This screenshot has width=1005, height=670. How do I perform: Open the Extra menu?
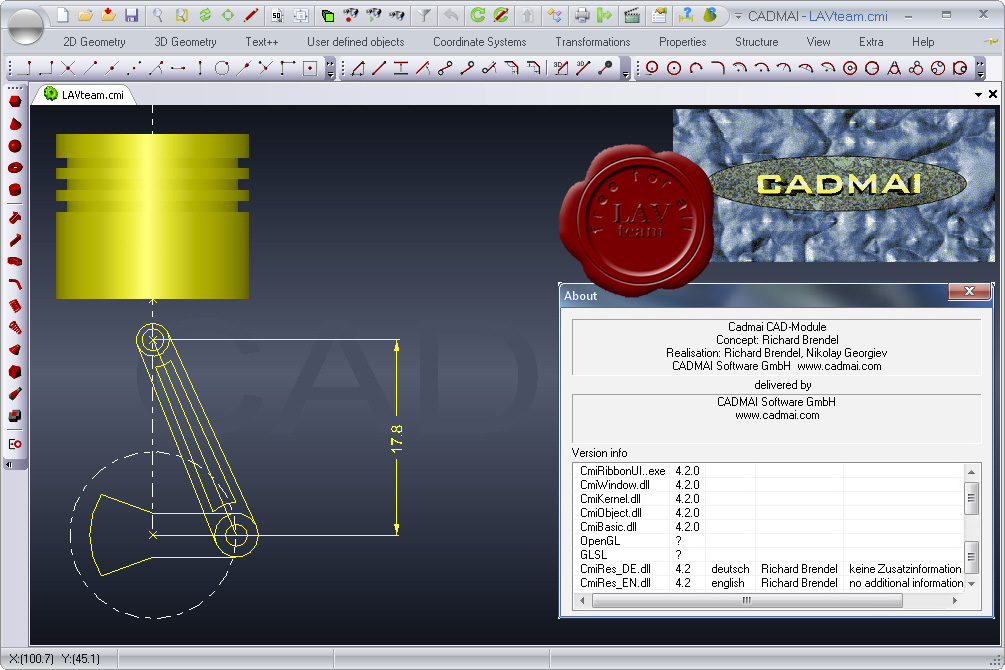coord(871,42)
